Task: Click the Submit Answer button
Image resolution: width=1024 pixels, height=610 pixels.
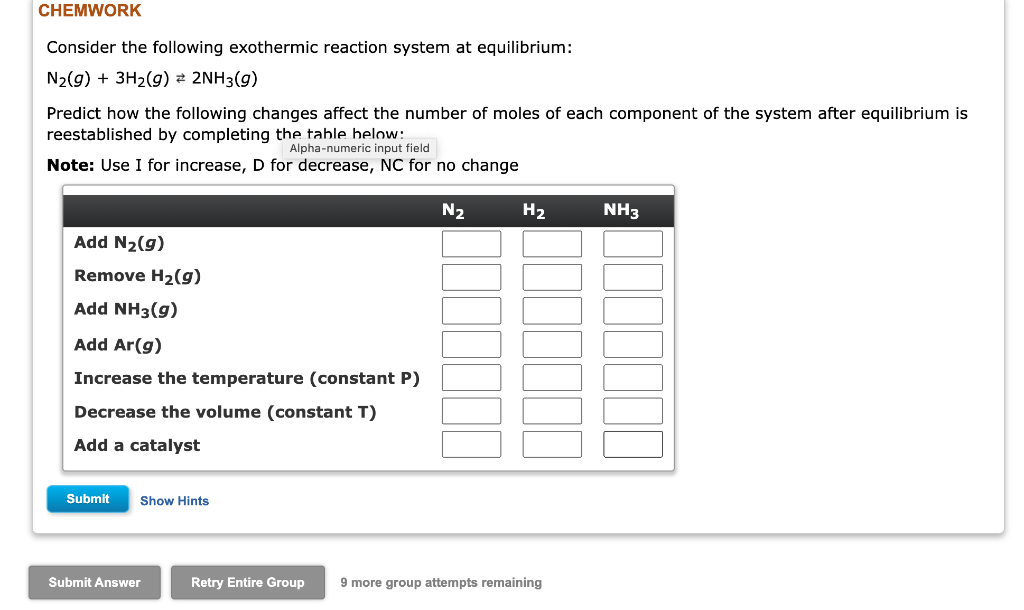Action: tap(94, 582)
